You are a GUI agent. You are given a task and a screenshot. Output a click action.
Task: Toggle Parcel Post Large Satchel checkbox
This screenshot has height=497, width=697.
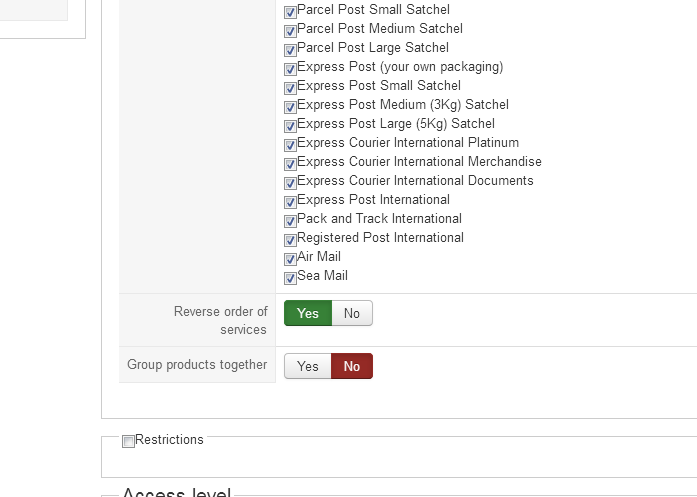290,50
